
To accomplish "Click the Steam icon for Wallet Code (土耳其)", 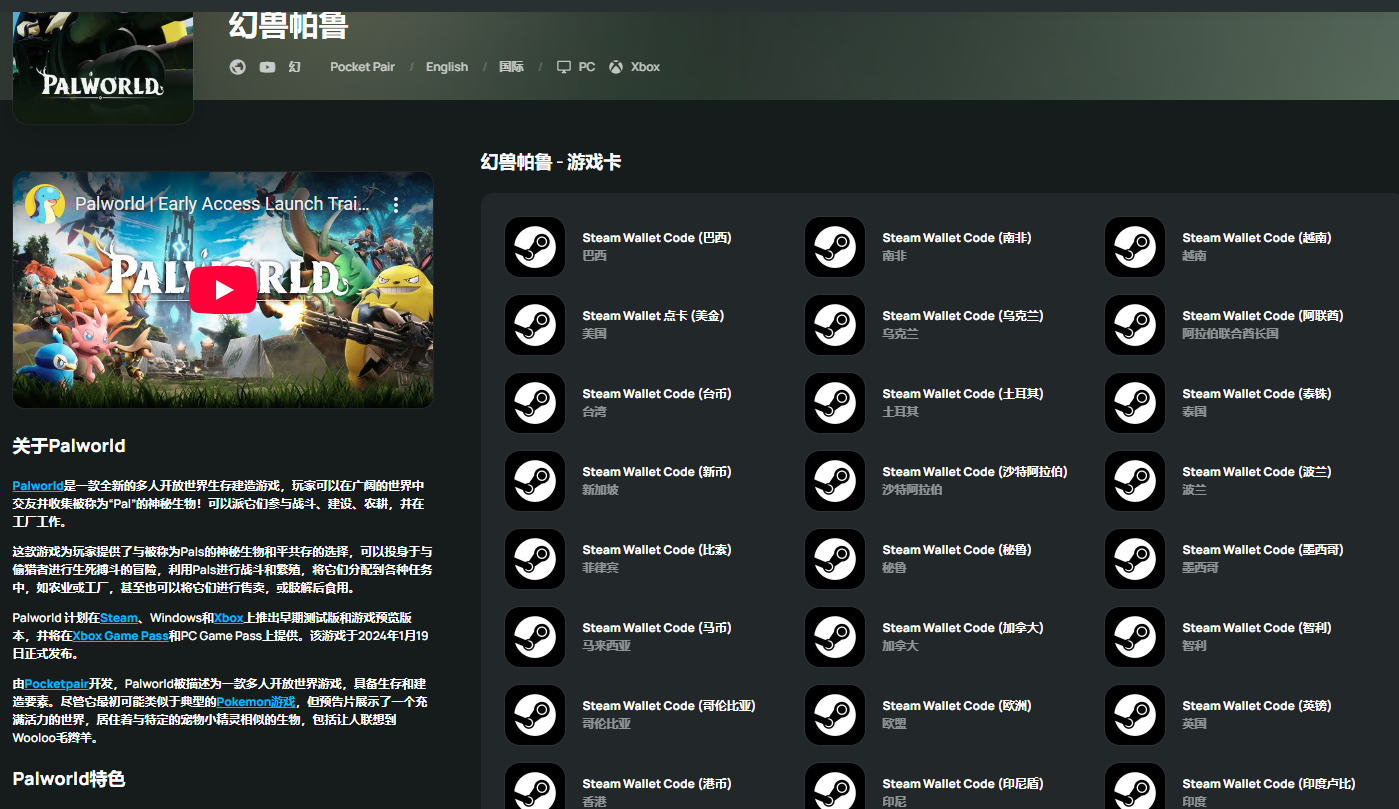I will (x=835, y=403).
